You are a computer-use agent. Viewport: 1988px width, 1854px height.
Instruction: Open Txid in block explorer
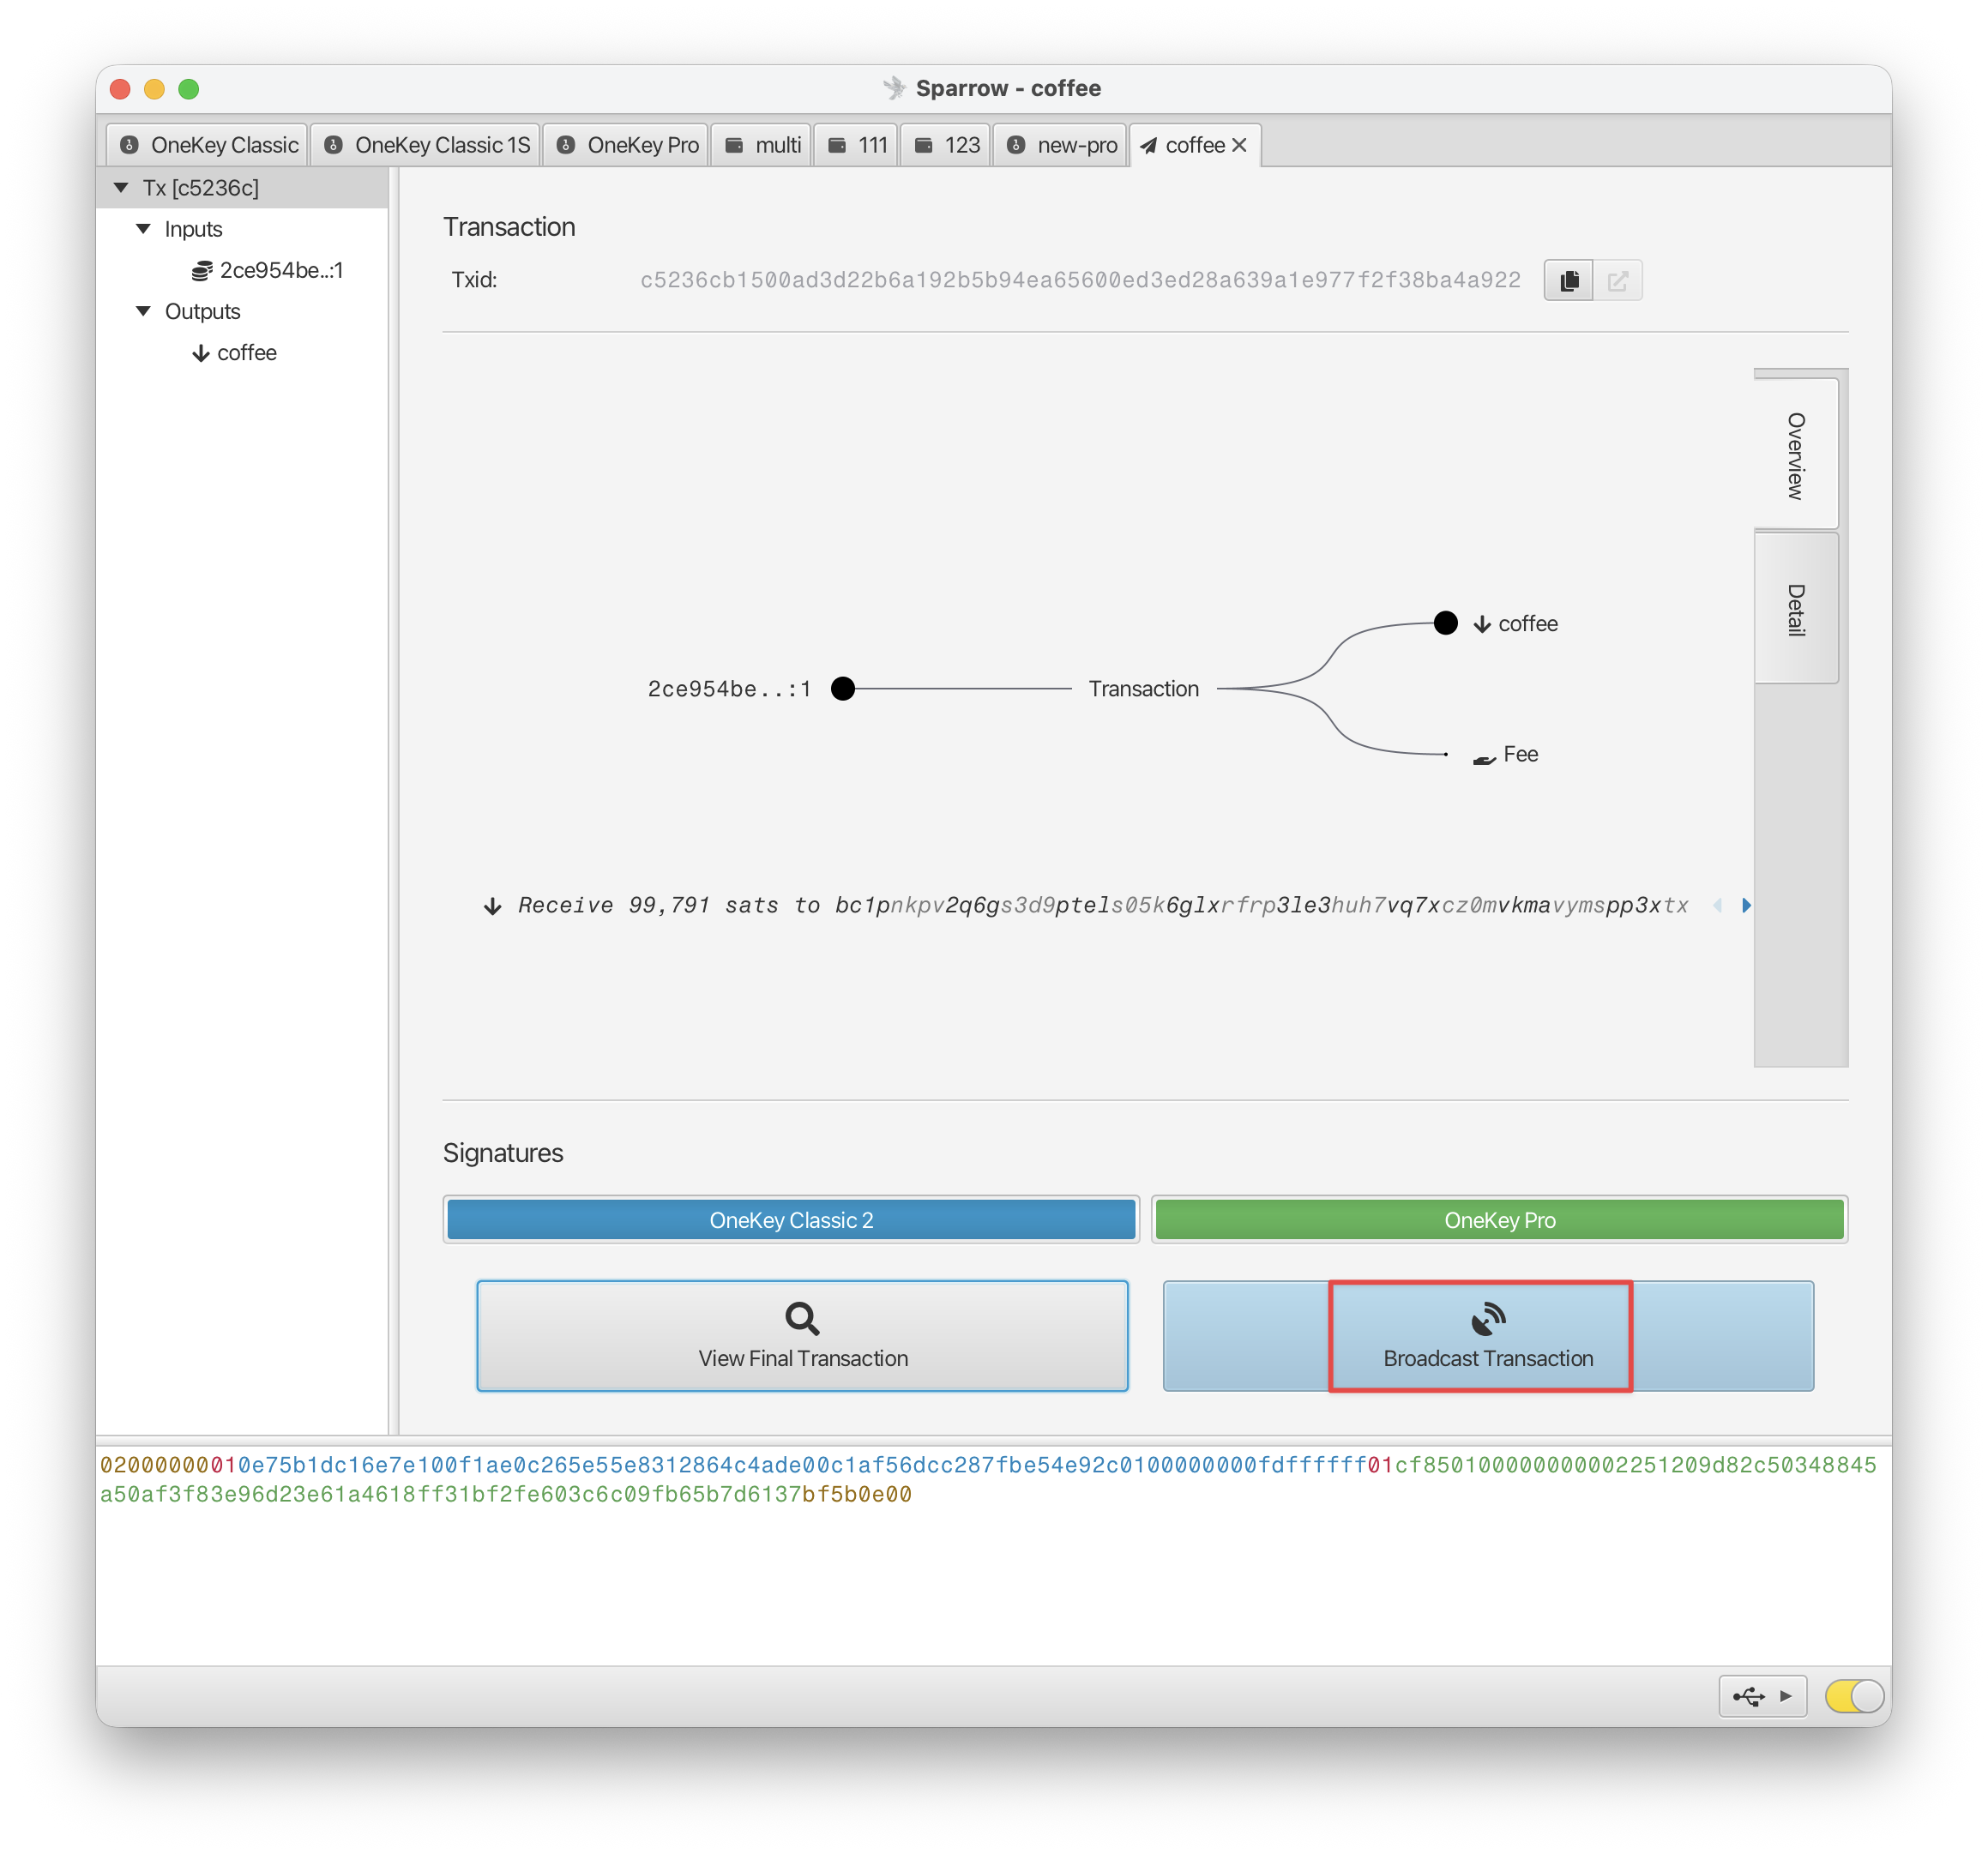[1617, 280]
